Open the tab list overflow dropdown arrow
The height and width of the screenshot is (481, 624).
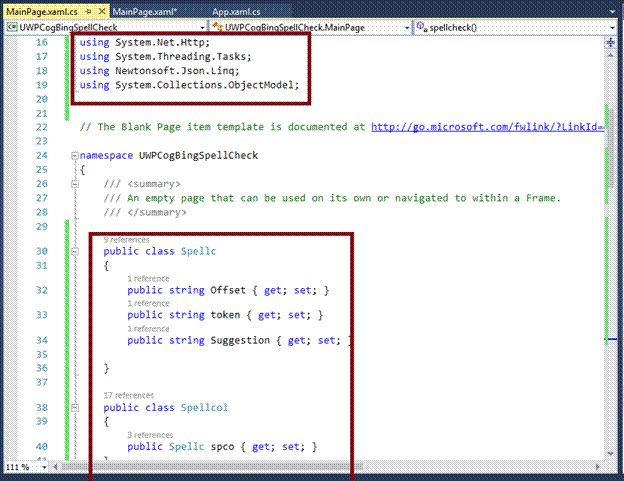coord(612,12)
